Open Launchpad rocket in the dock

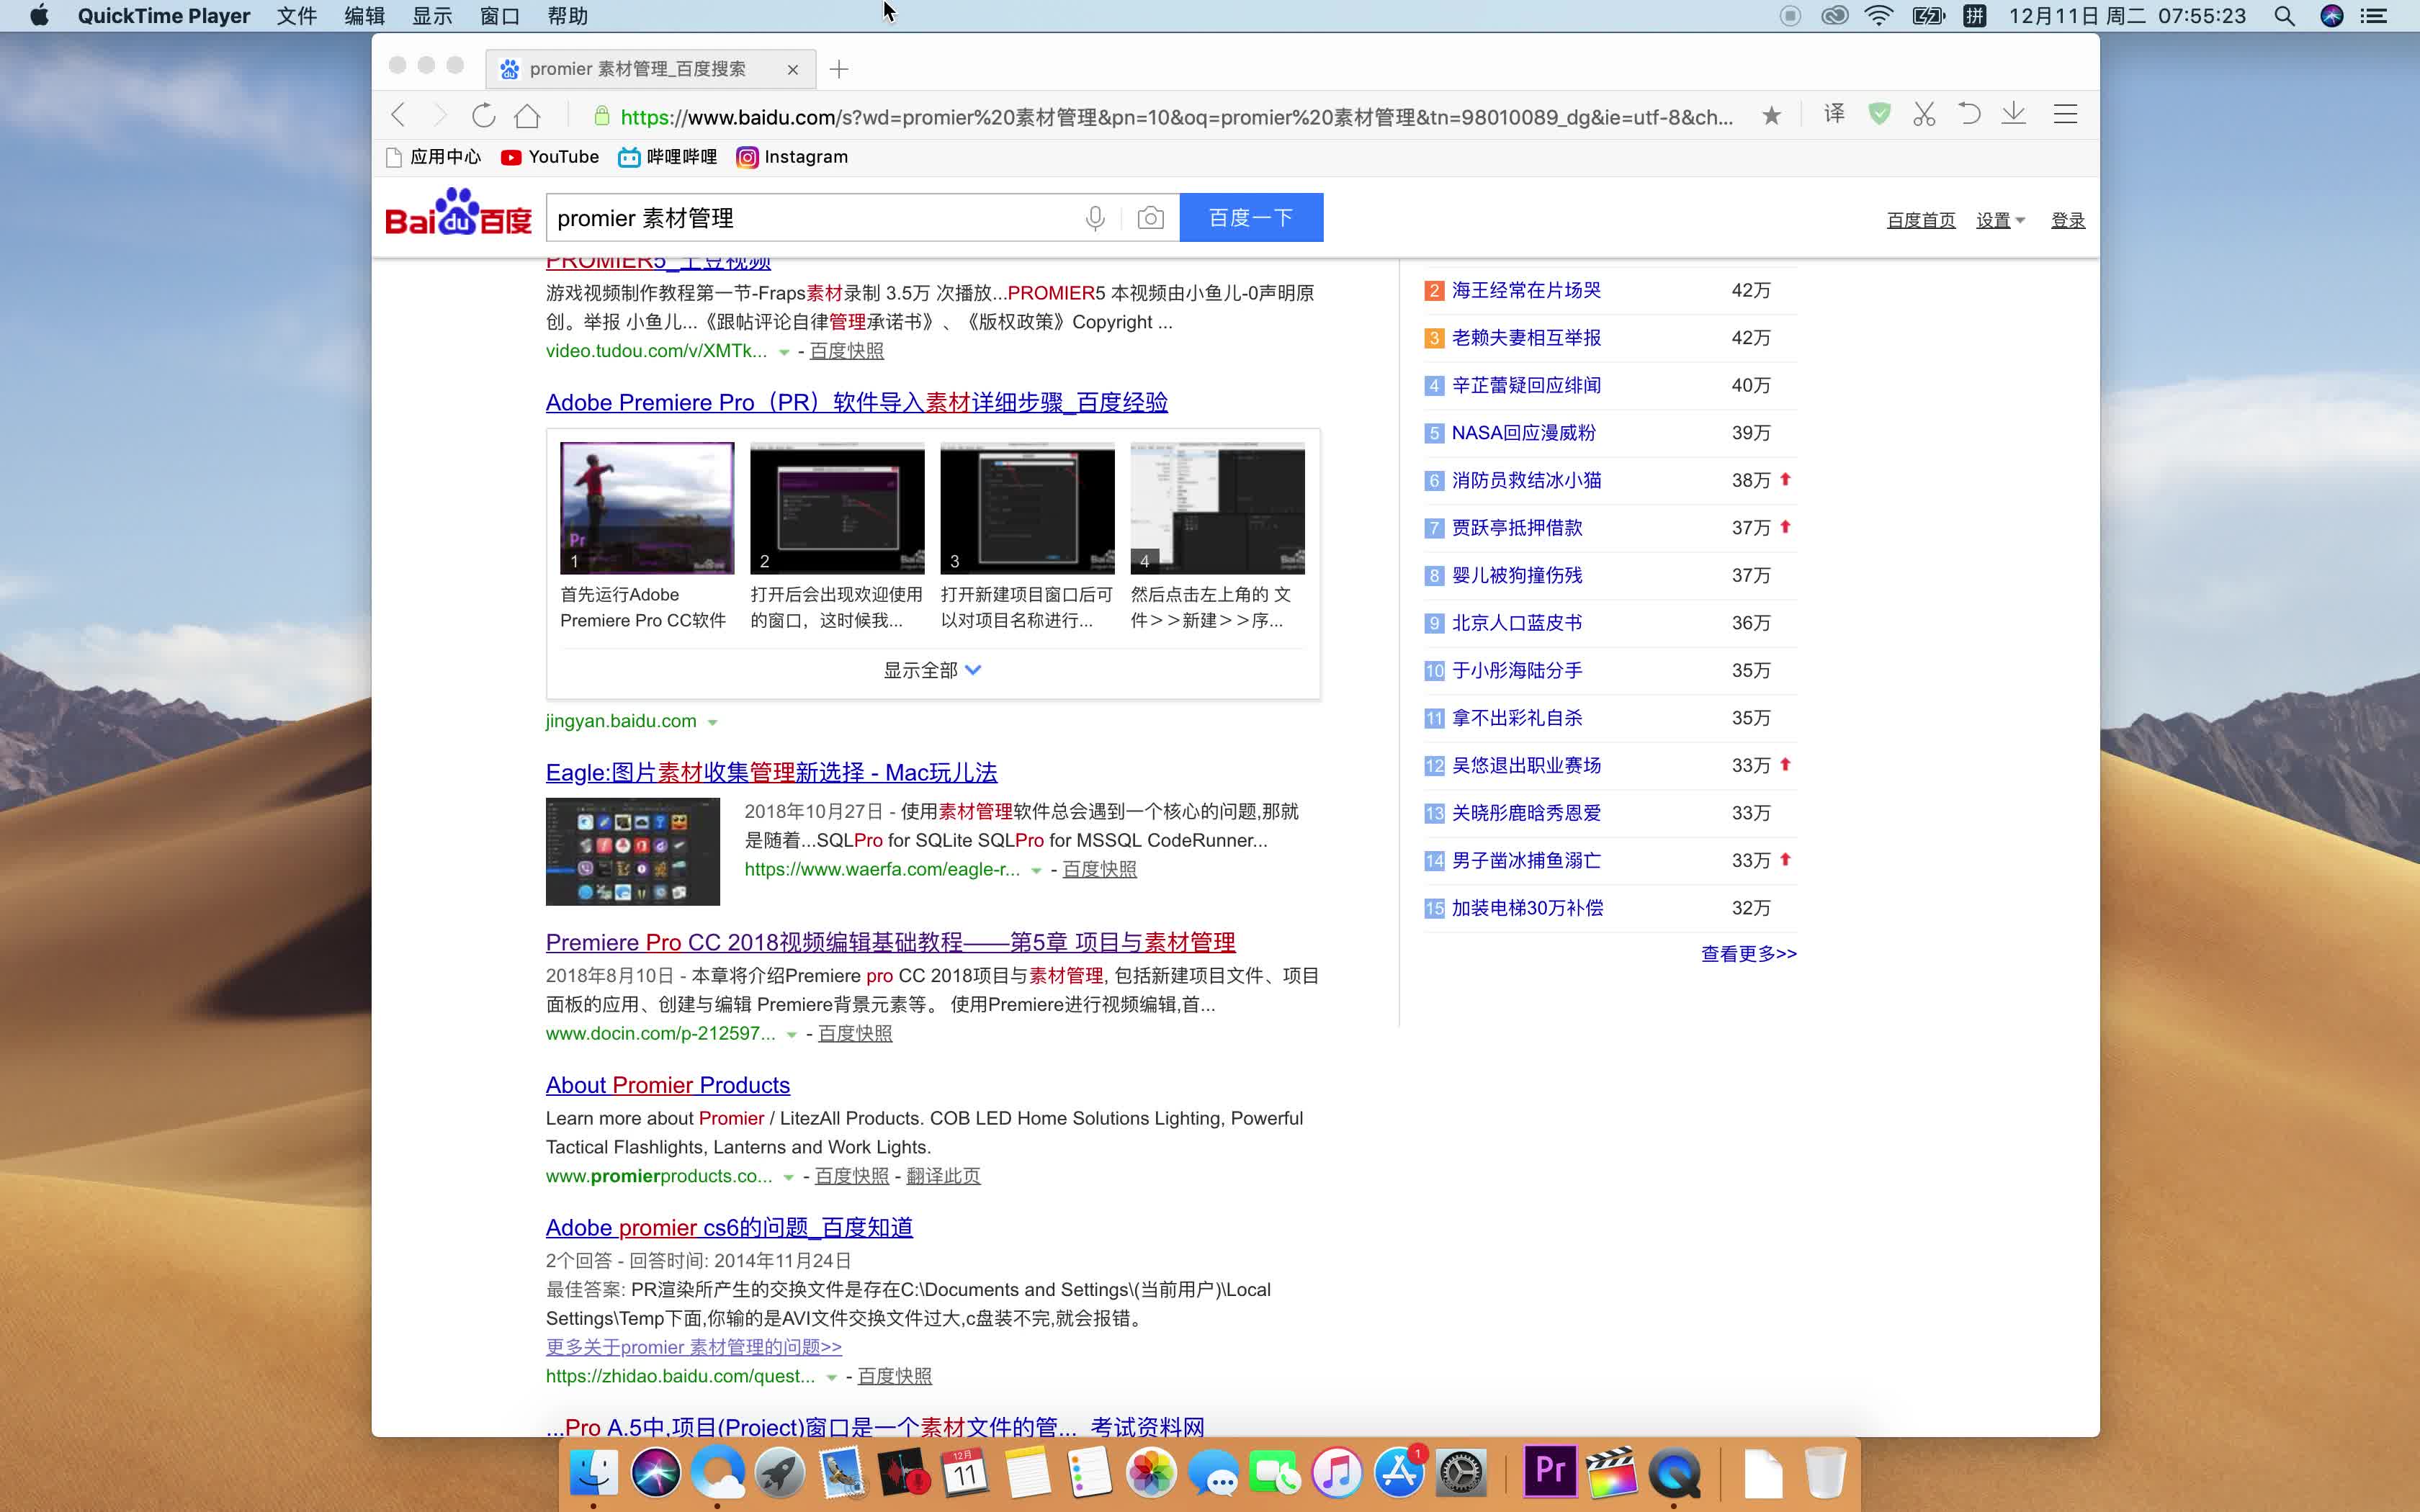coord(780,1472)
